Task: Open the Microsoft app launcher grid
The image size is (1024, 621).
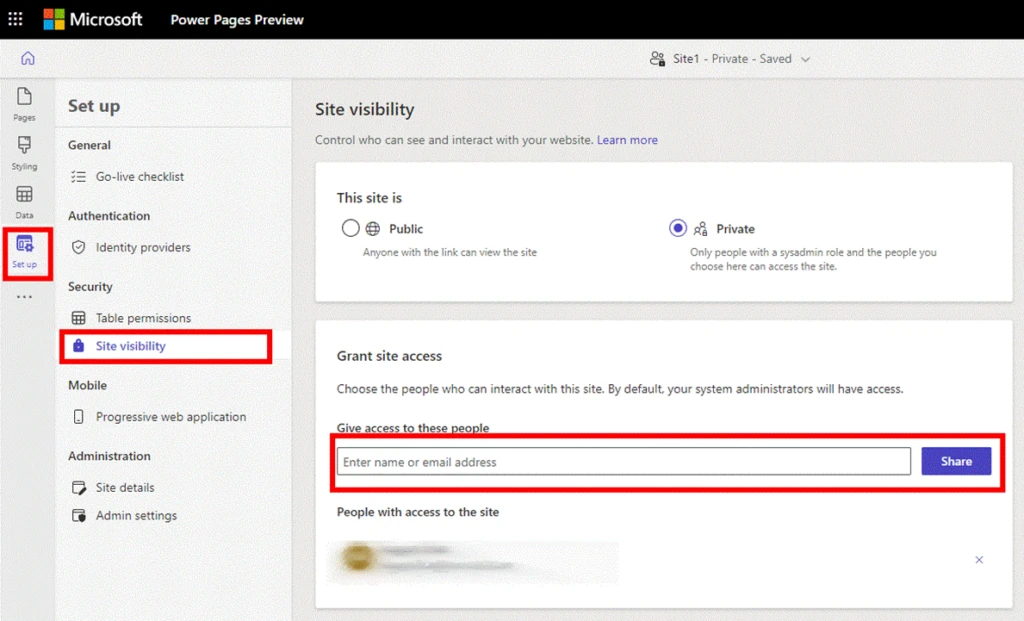Action: tap(16, 19)
